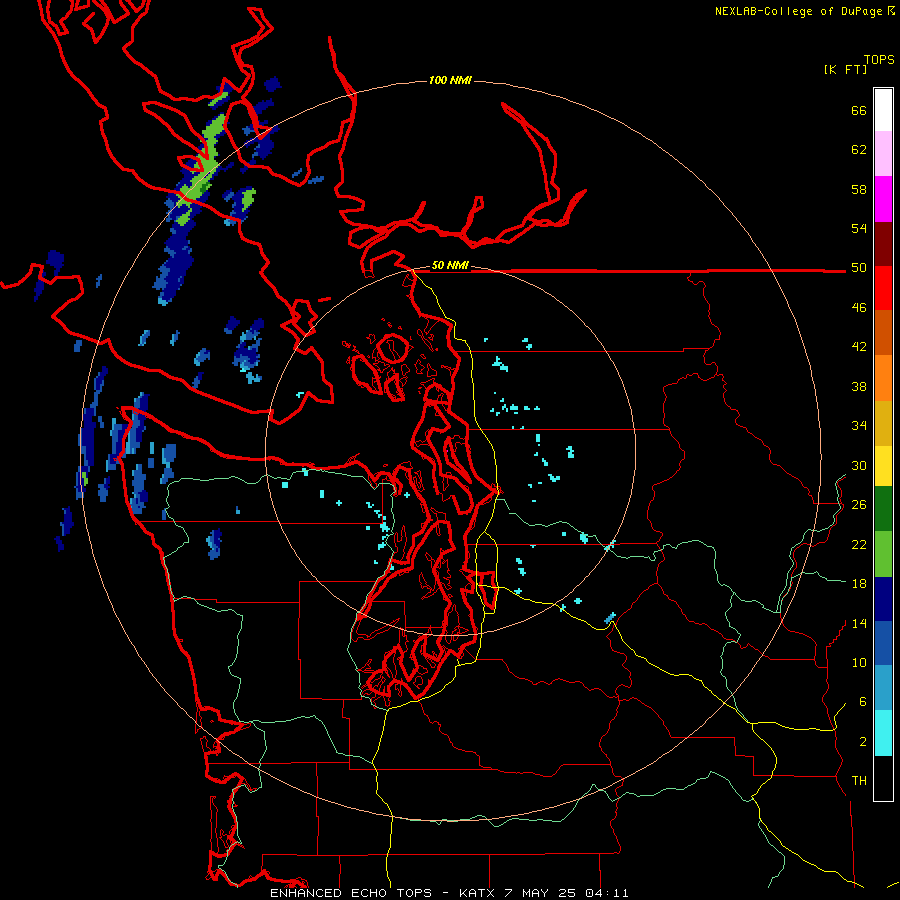Click the 18 legend value
The height and width of the screenshot is (900, 900).
859,584
